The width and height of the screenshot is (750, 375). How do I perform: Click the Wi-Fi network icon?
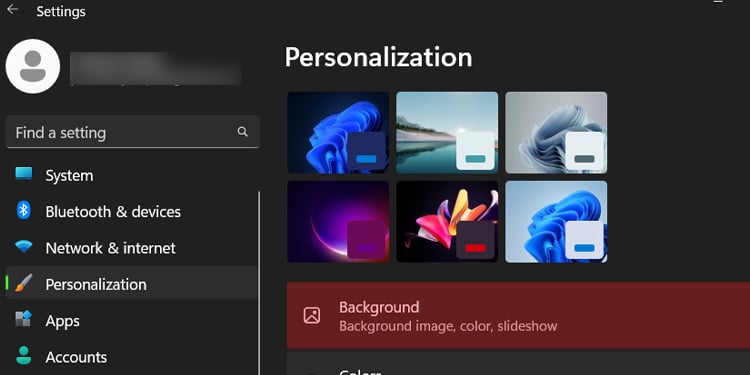tap(23, 247)
